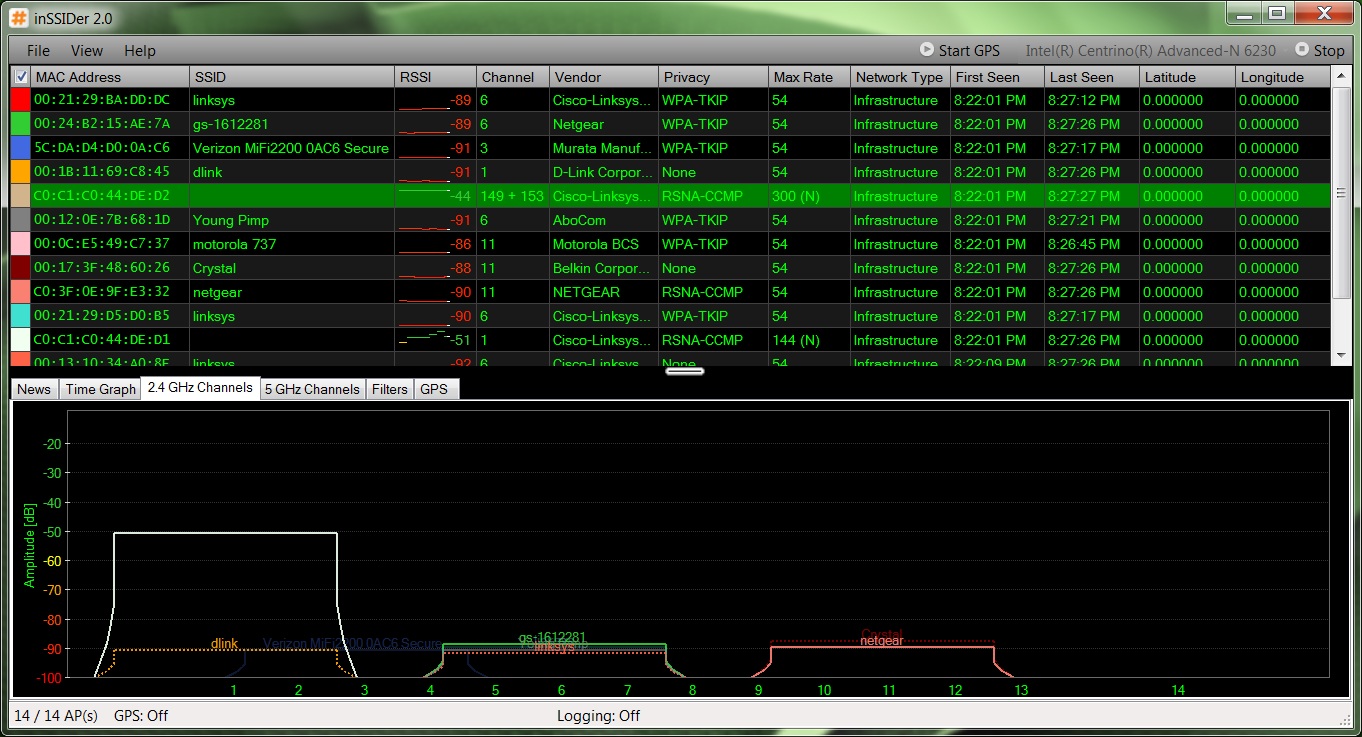Screen dimensions: 1362x737
Task: Click the Belkin Corpor... vendor cell
Action: (x=603, y=268)
